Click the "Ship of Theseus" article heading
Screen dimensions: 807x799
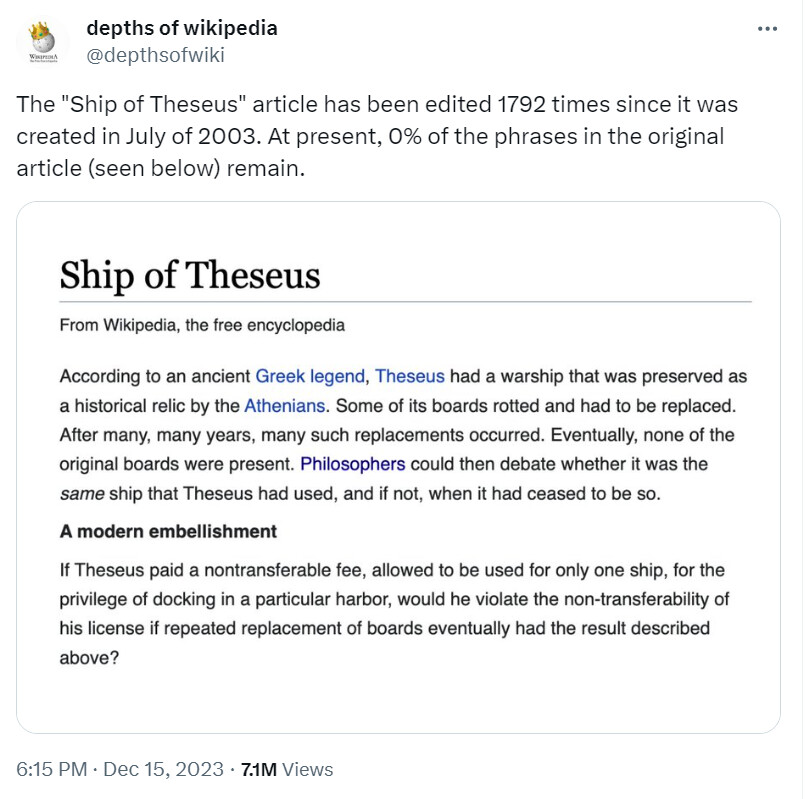coord(190,275)
